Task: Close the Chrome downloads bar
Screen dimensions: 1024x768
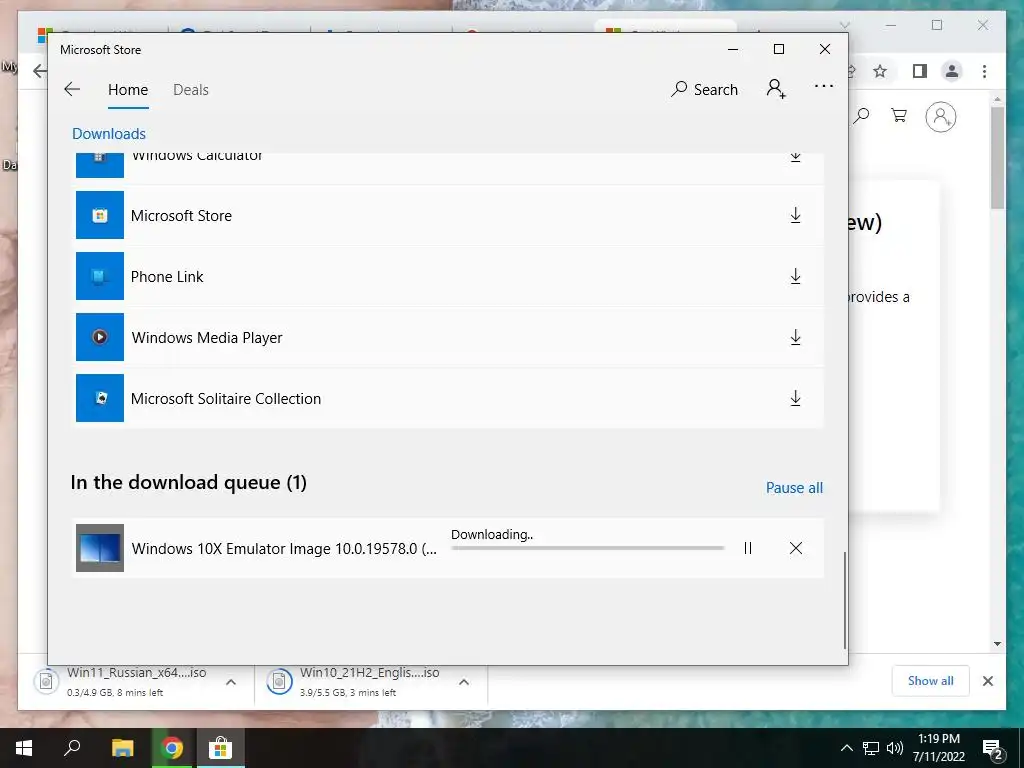Action: pos(987,681)
